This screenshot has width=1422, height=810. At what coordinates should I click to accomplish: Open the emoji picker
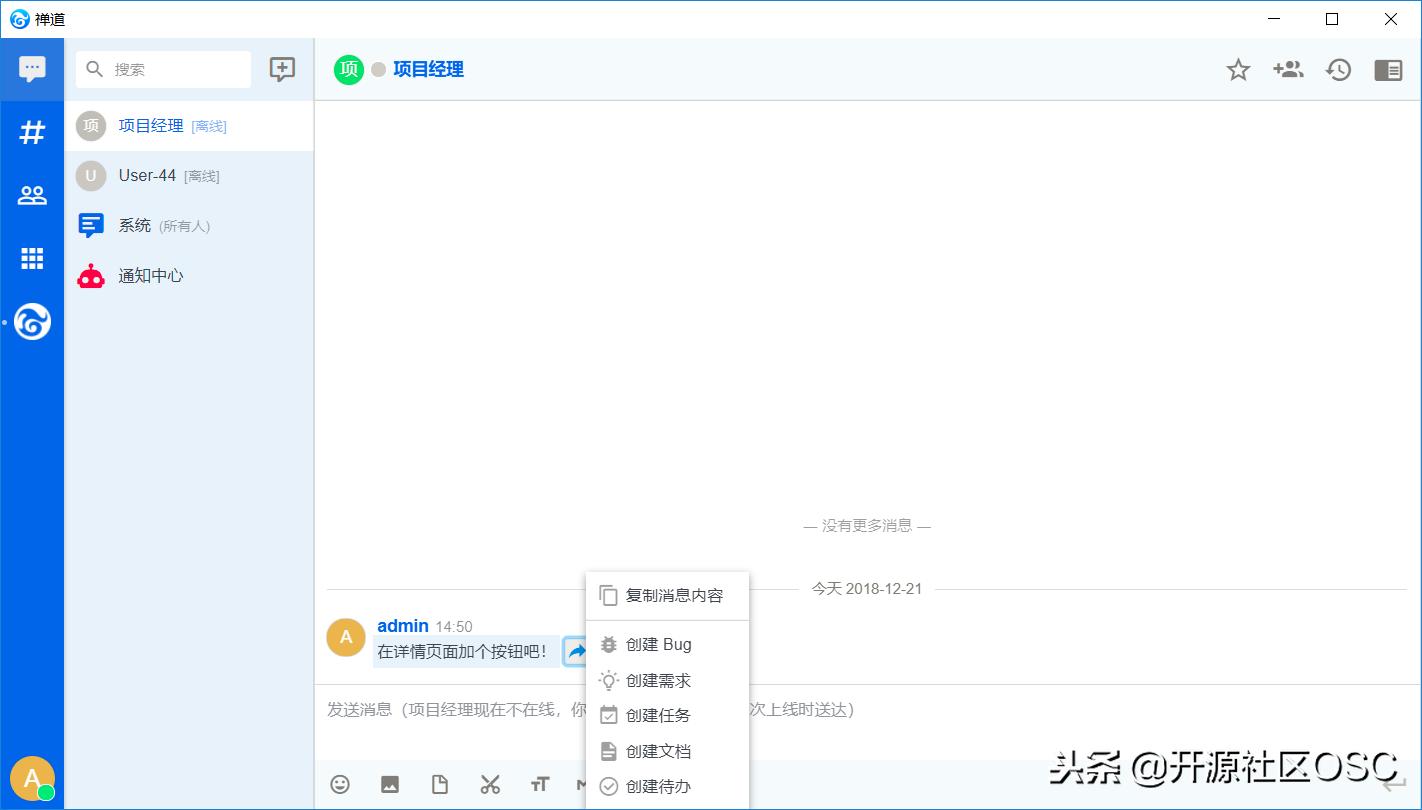(340, 785)
